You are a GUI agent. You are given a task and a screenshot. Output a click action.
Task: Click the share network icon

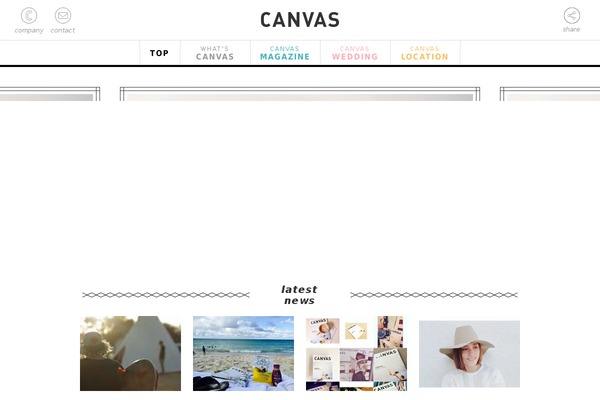(572, 16)
